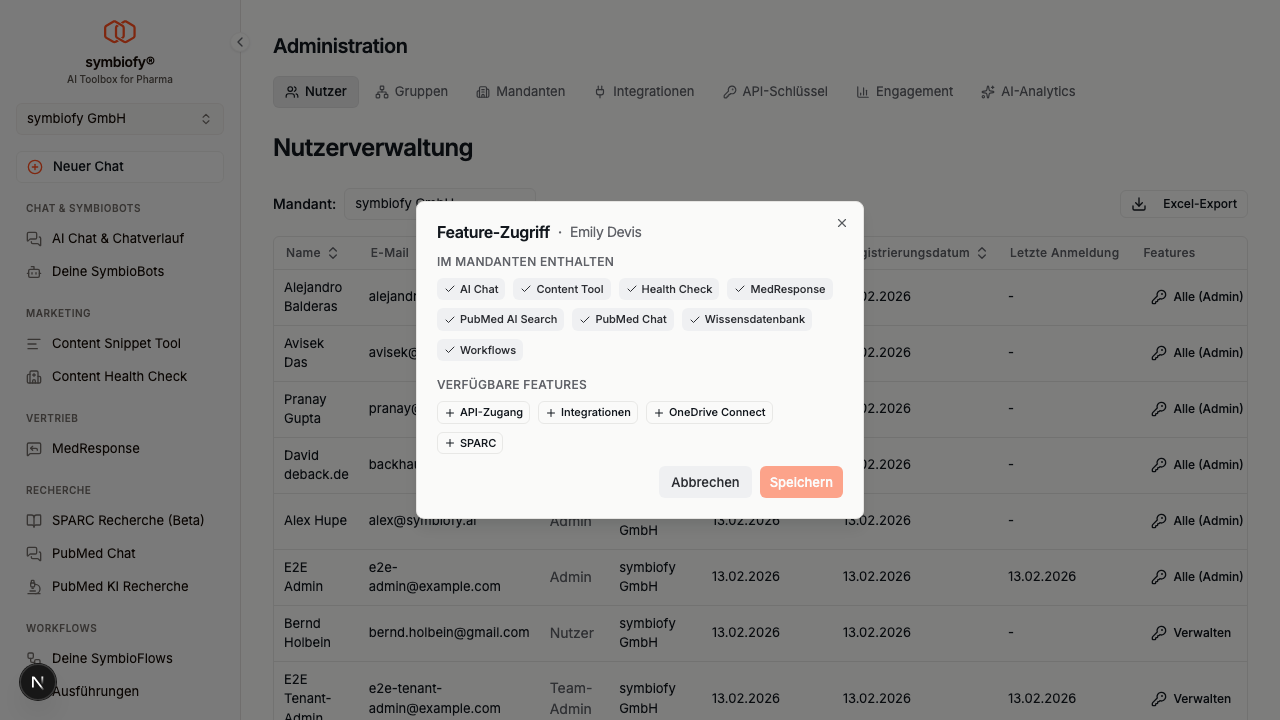
Task: Collapse the sidebar with the chevron
Action: pos(239,42)
